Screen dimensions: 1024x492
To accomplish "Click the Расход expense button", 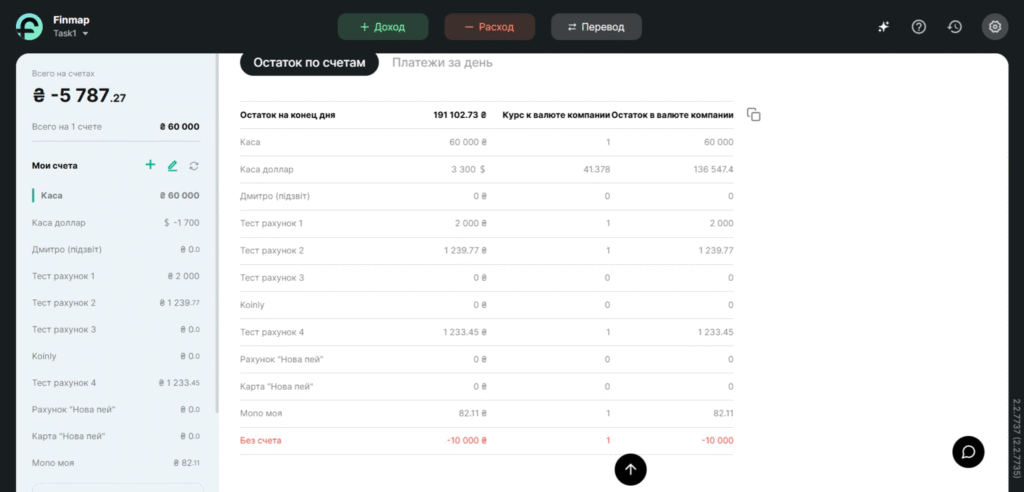I will (x=490, y=27).
